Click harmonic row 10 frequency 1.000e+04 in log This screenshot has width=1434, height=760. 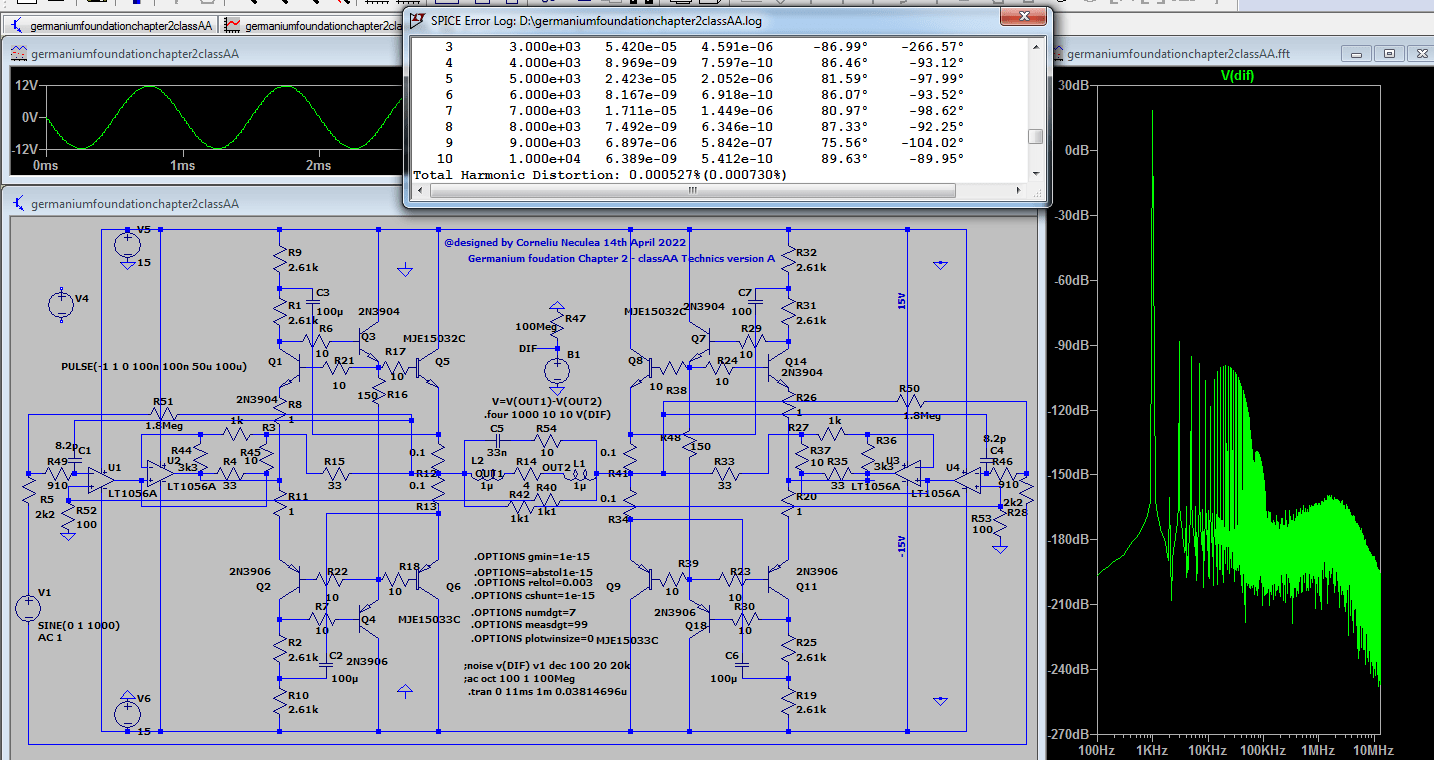544,159
